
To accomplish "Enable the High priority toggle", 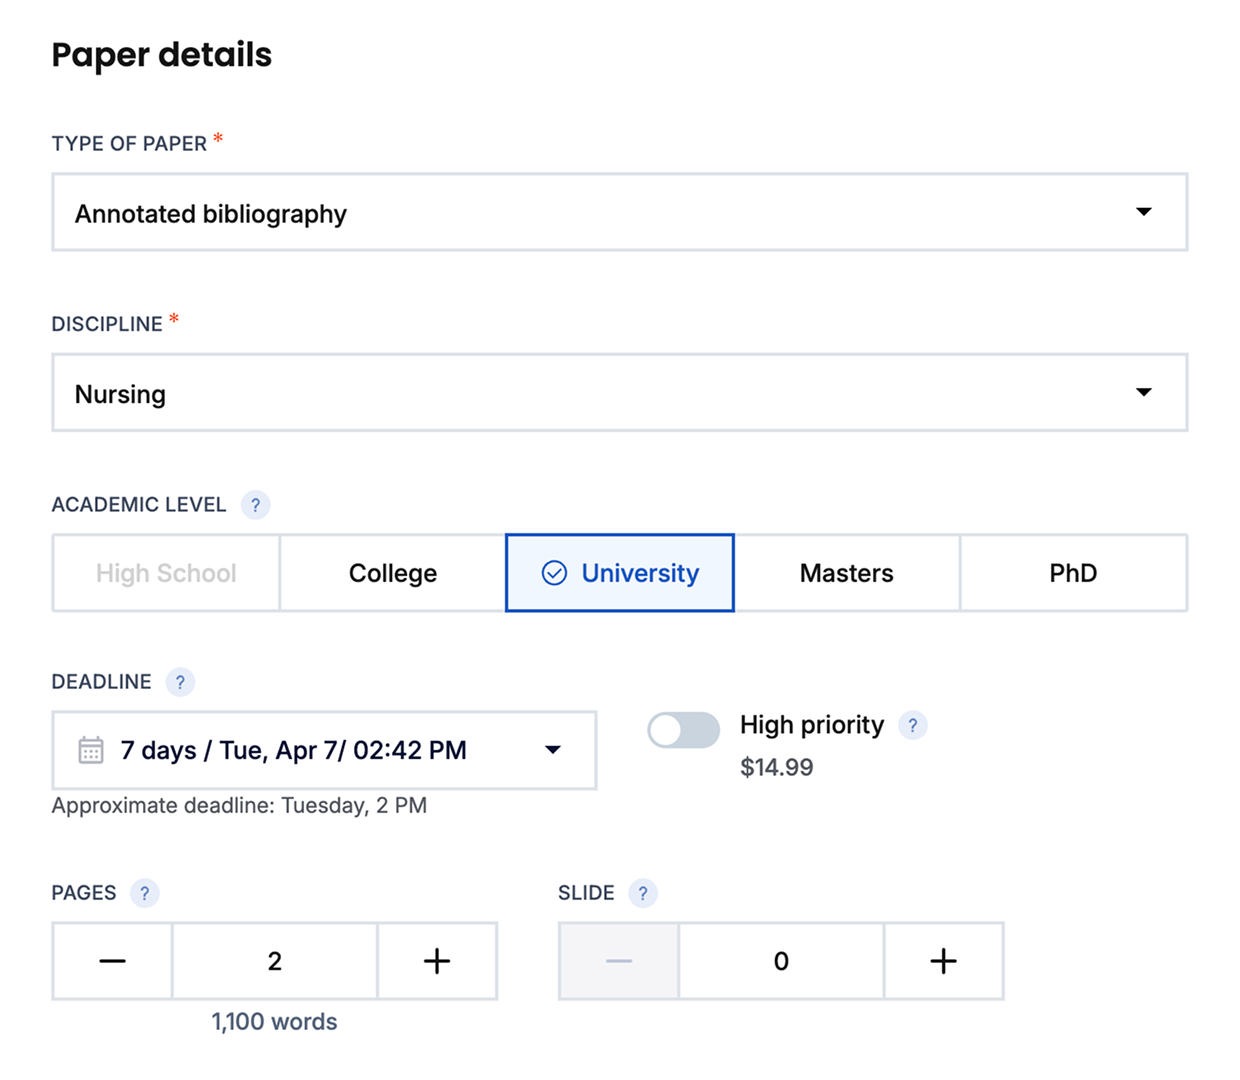I will click(683, 730).
